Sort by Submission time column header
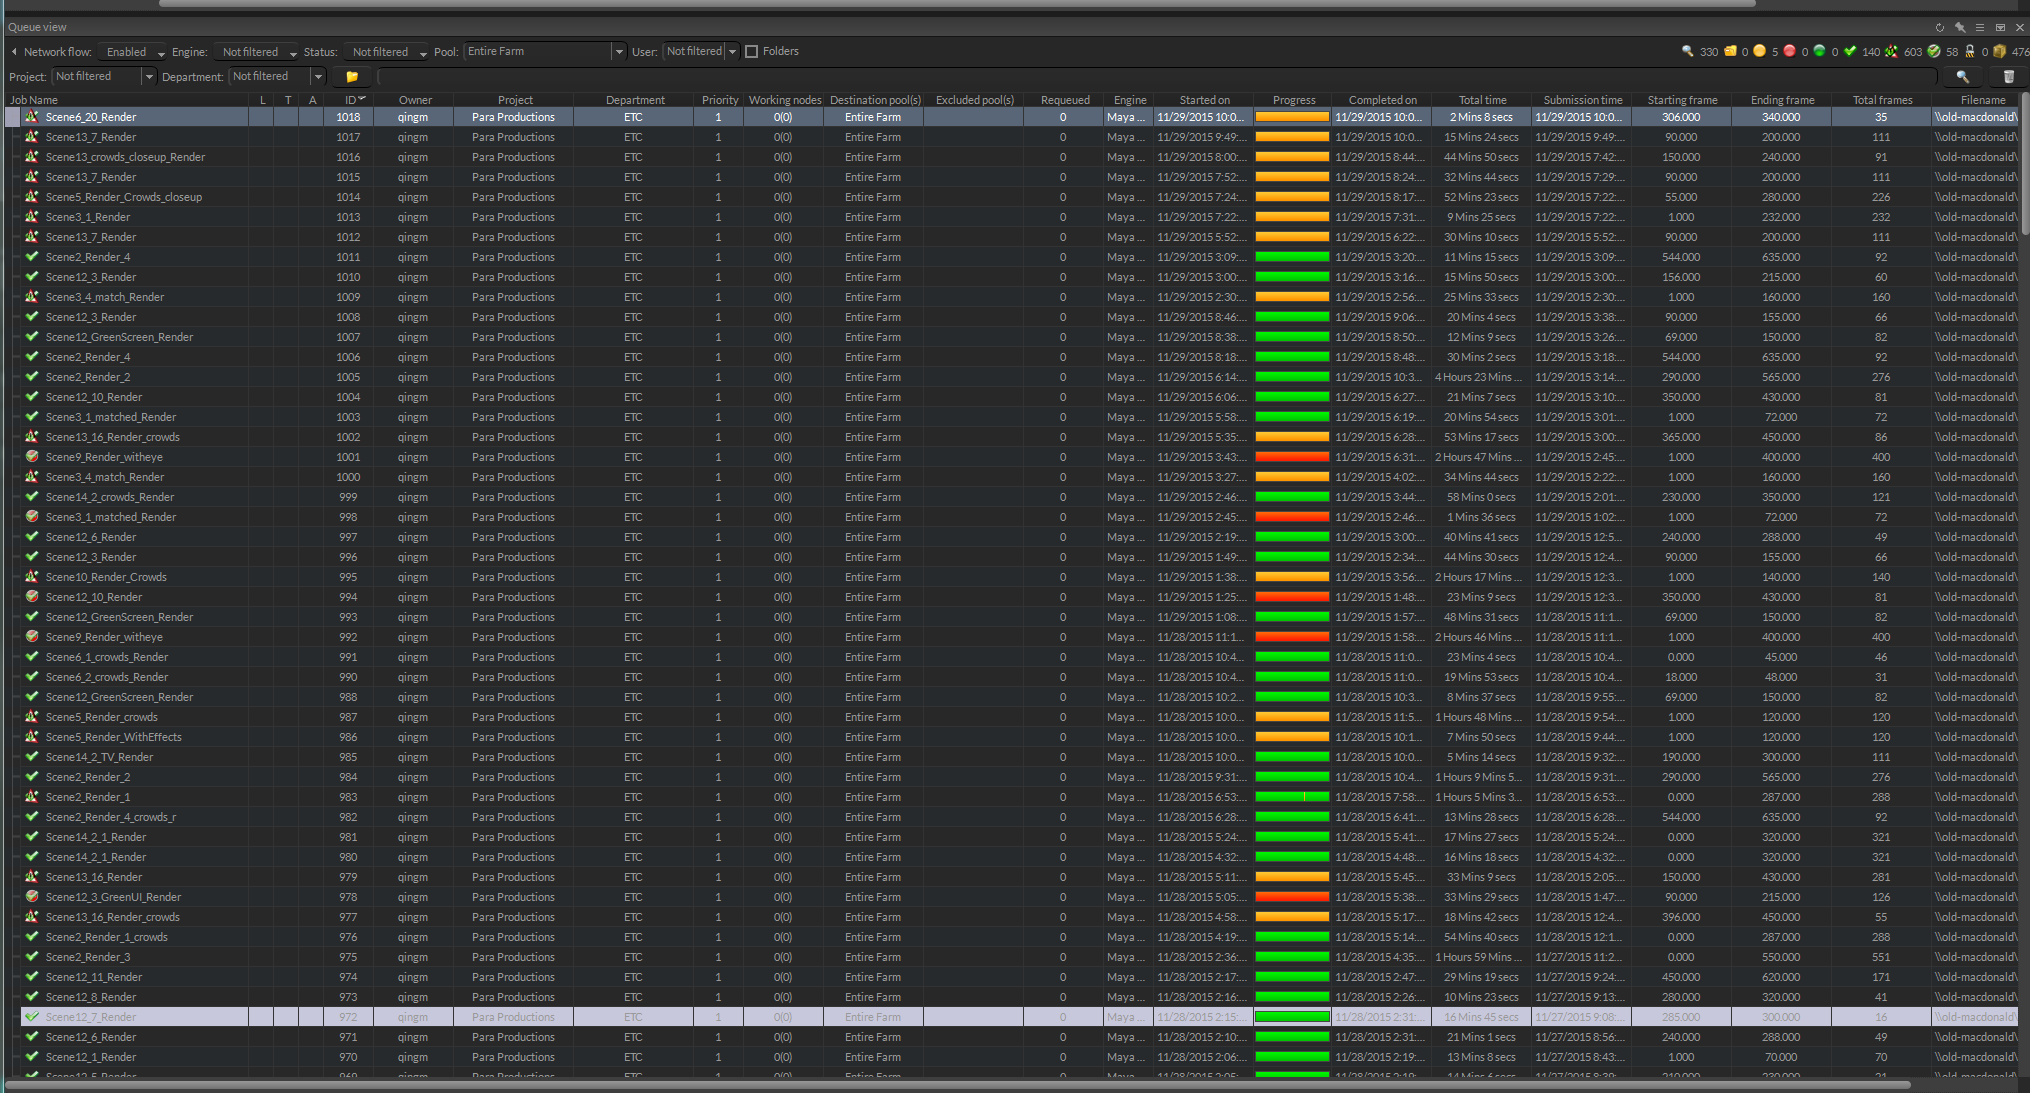 pyautogui.click(x=1583, y=100)
